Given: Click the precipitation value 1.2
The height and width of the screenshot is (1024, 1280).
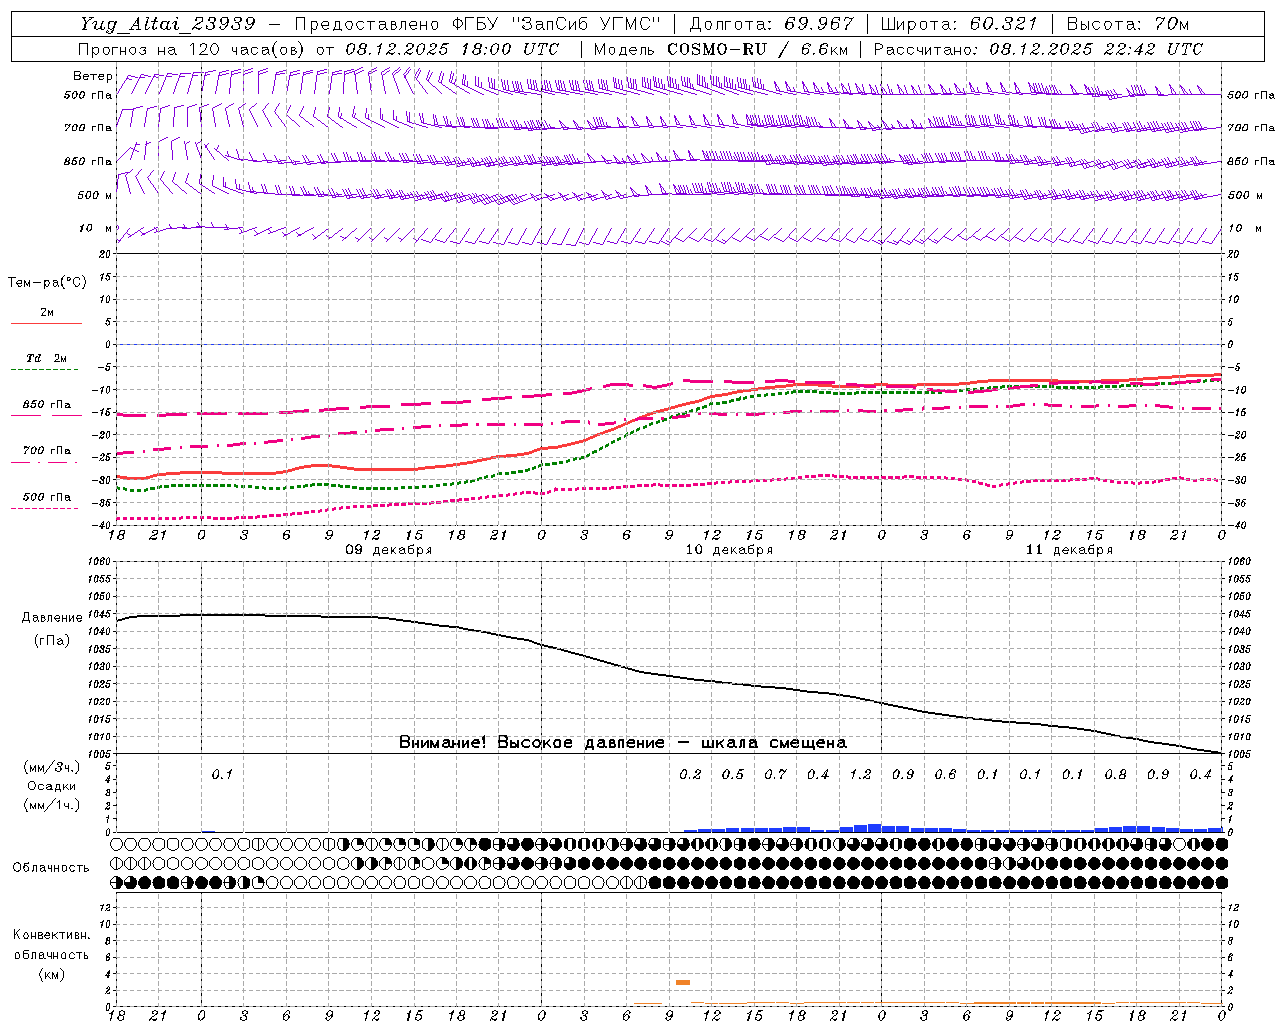Looking at the screenshot, I should pos(860,774).
